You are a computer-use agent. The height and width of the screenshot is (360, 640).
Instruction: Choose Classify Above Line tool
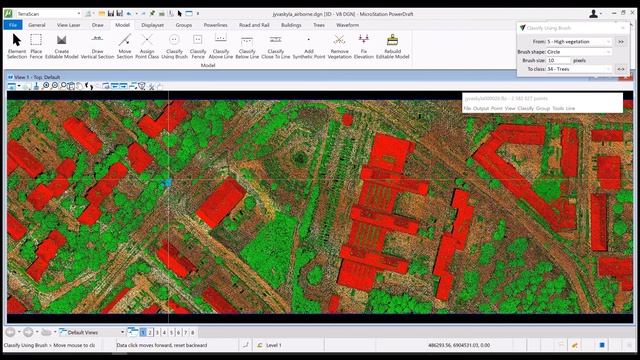point(221,46)
